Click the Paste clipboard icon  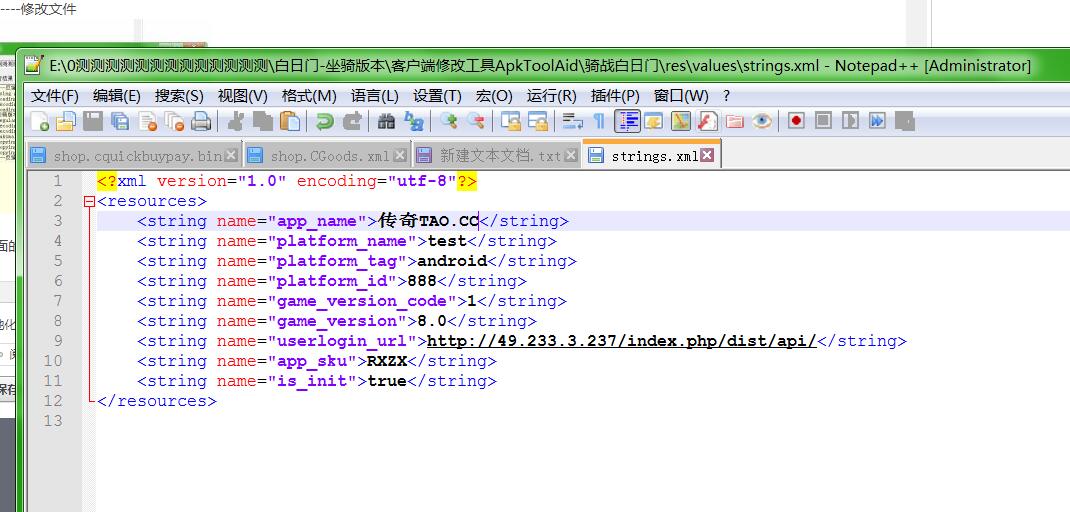[x=290, y=121]
